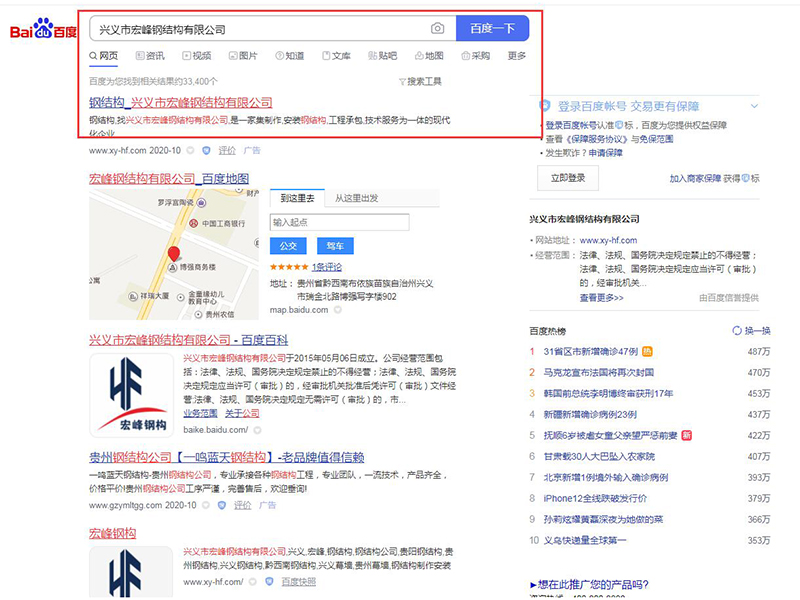Click the 公交 button
The image size is (800, 600).
(x=288, y=246)
